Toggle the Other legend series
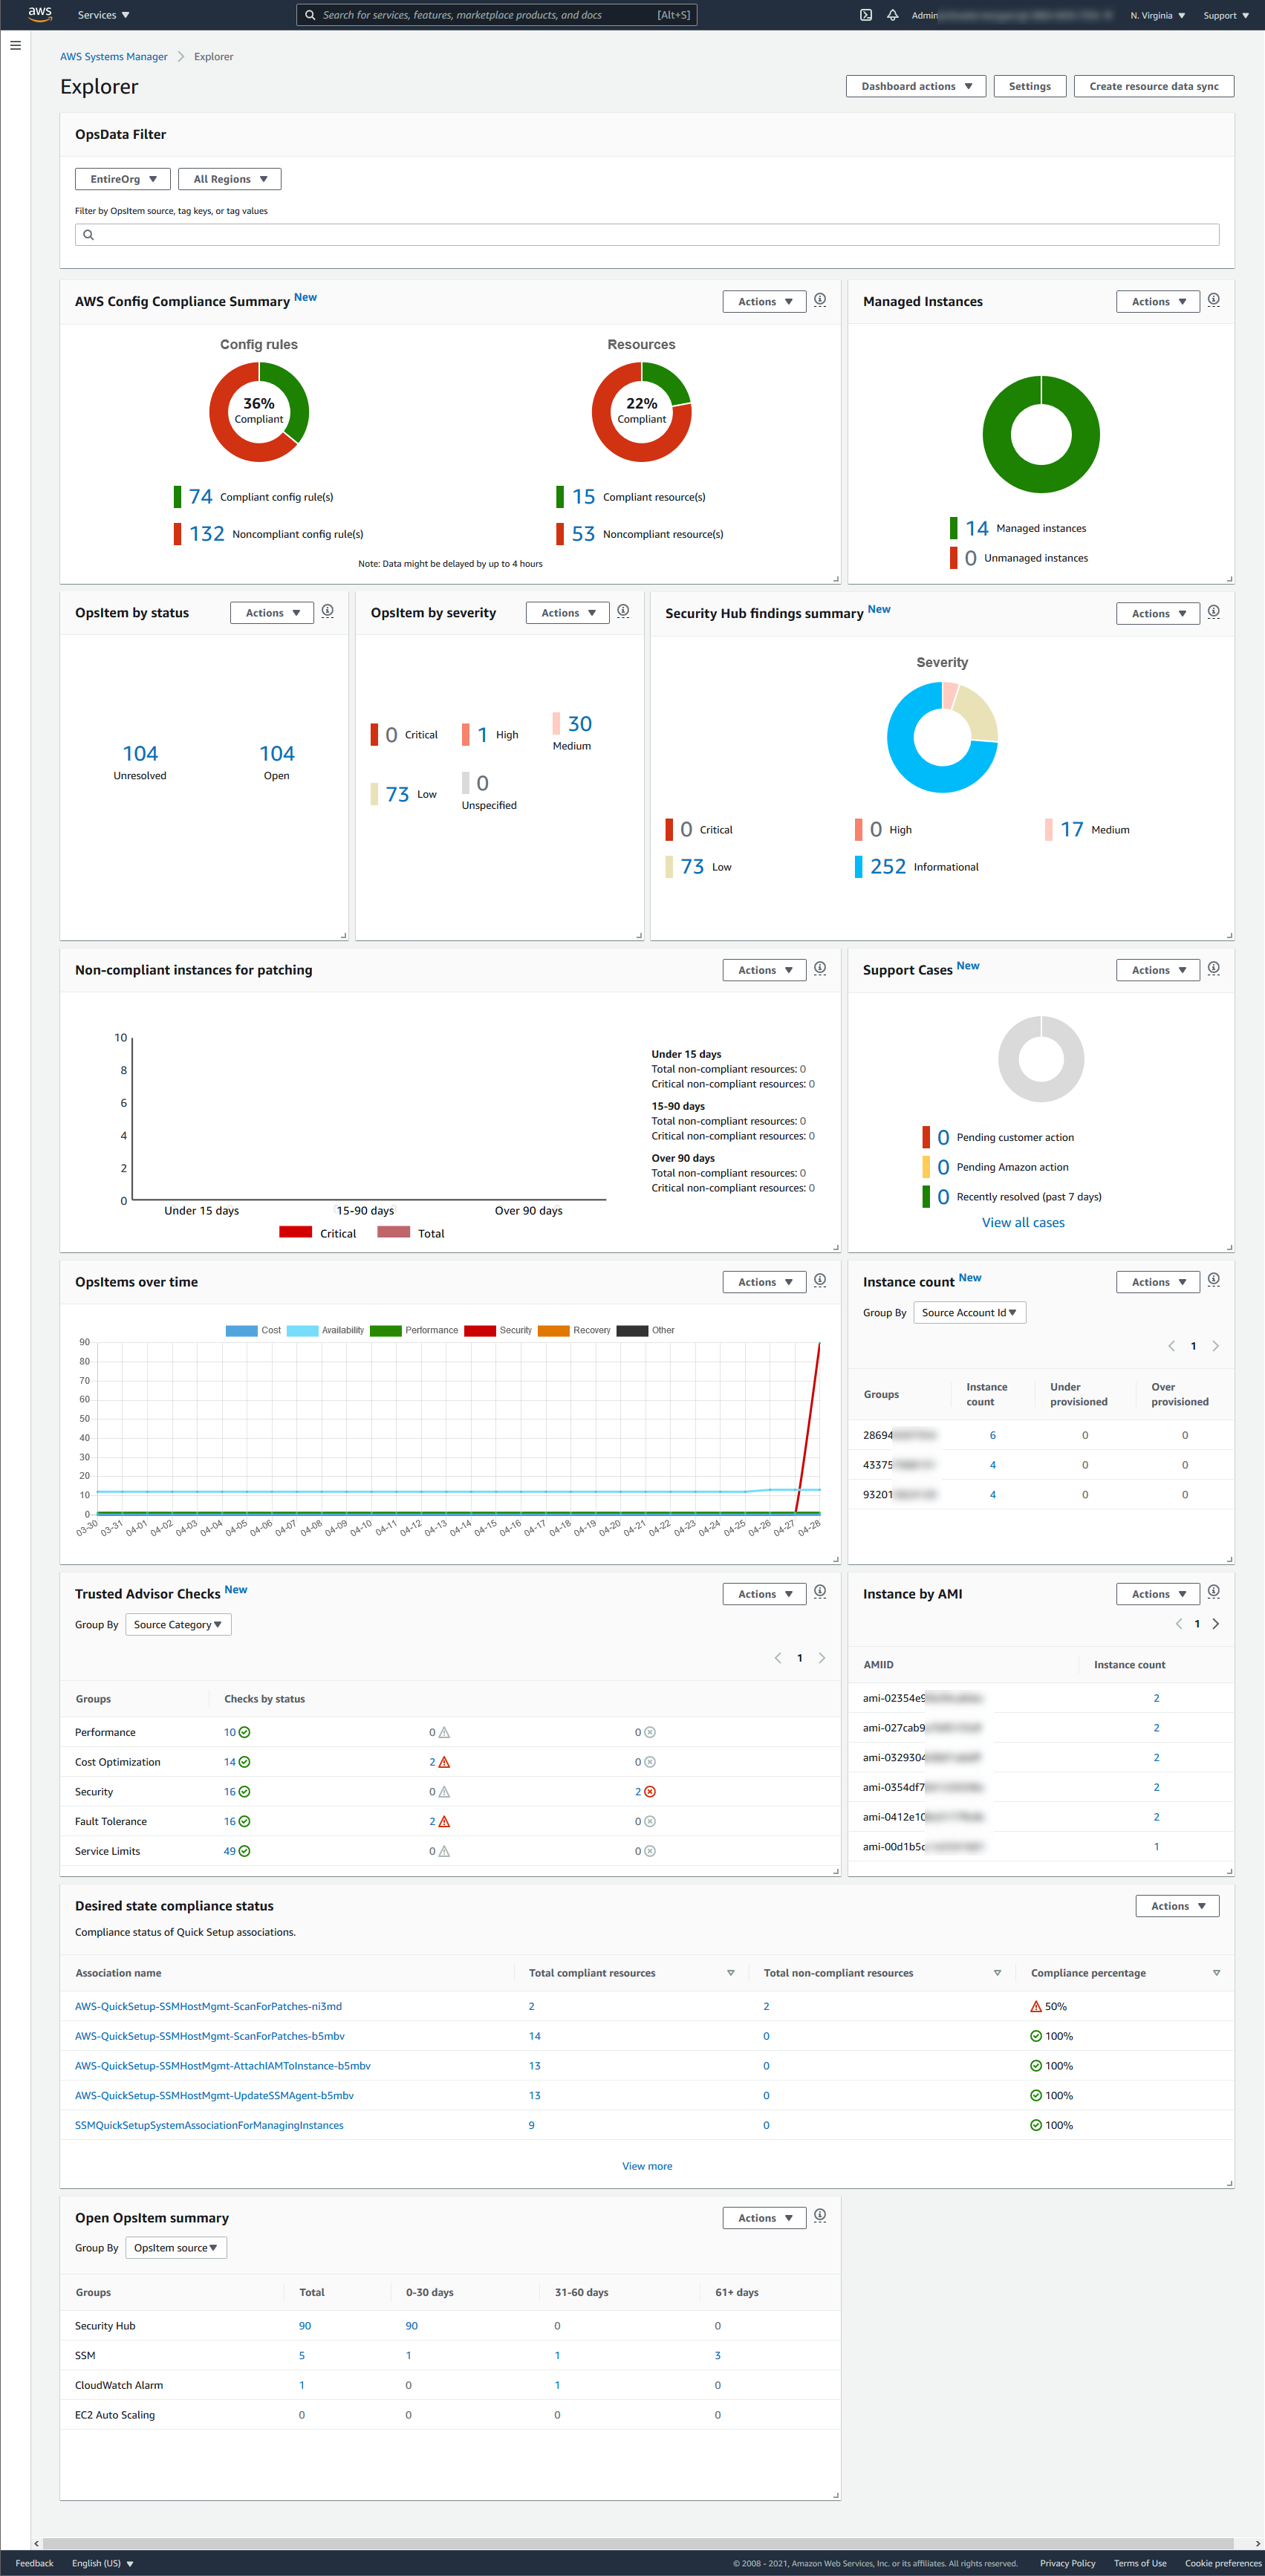This screenshot has width=1265, height=2576. point(646,1331)
